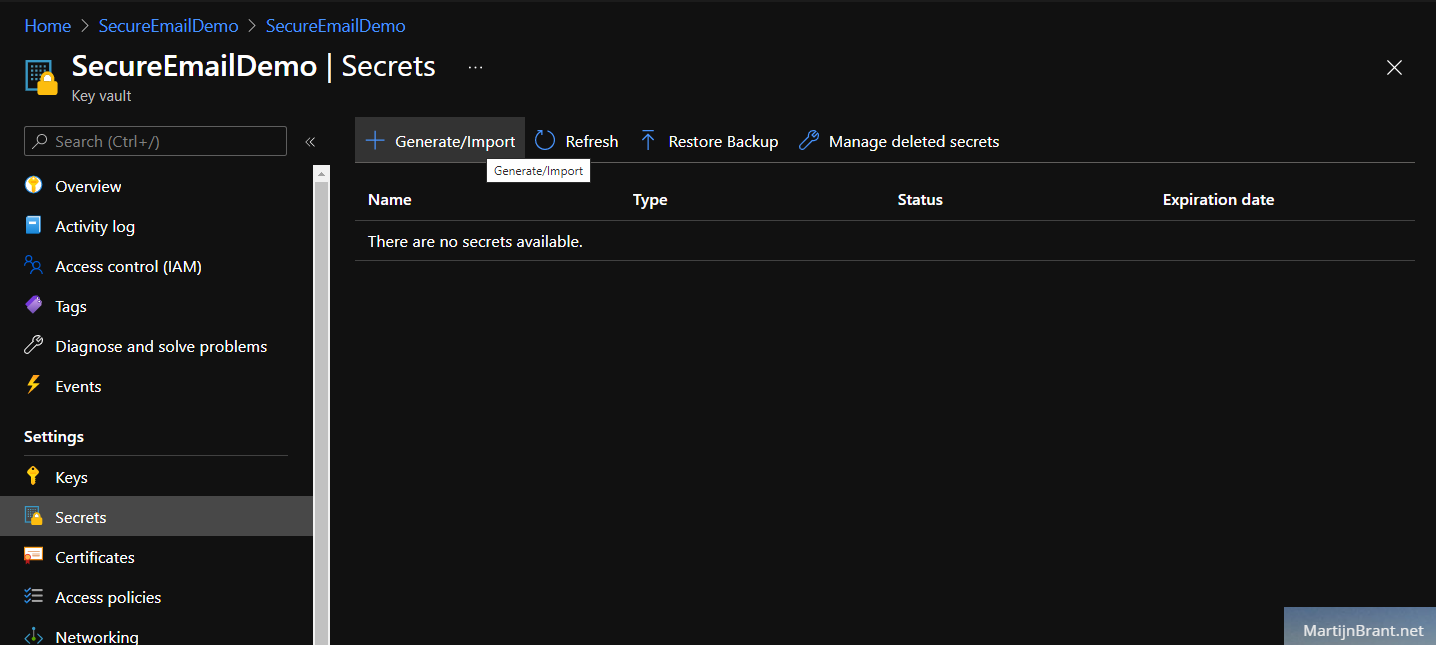Image resolution: width=1436 pixels, height=645 pixels.
Task: Click the Key vault icon beside title
Action: (x=41, y=77)
